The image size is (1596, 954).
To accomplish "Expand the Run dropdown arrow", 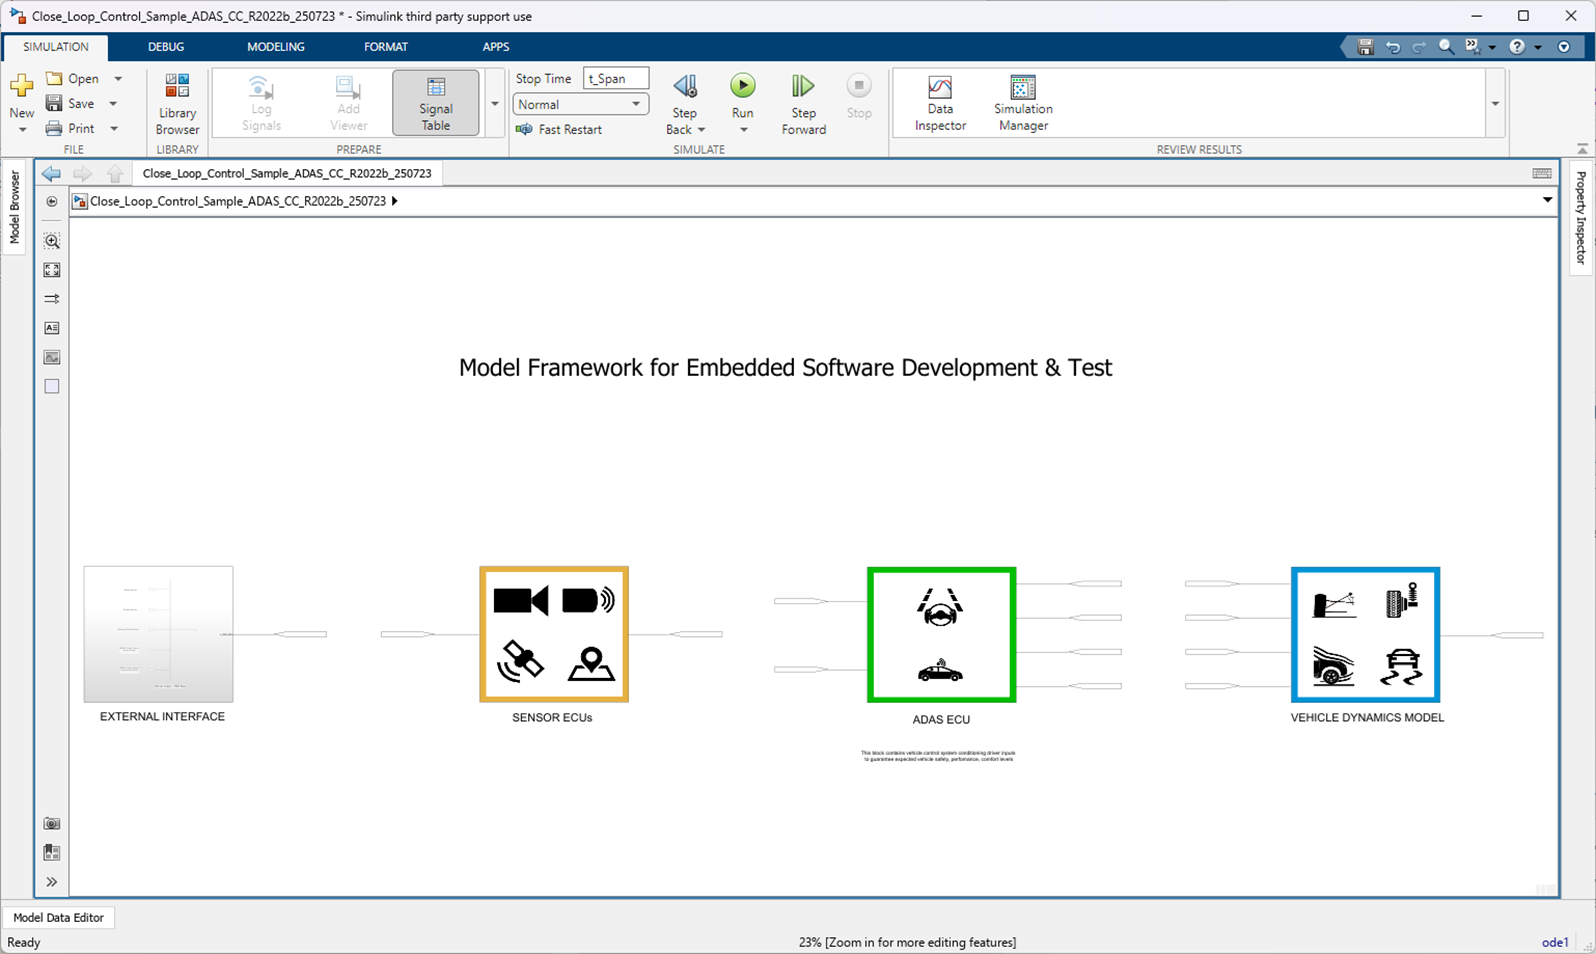I will 743,130.
